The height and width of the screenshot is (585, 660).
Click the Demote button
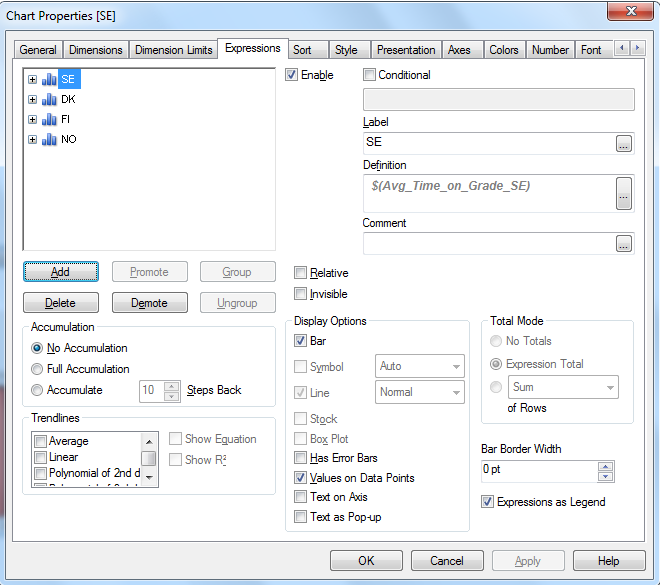click(149, 303)
